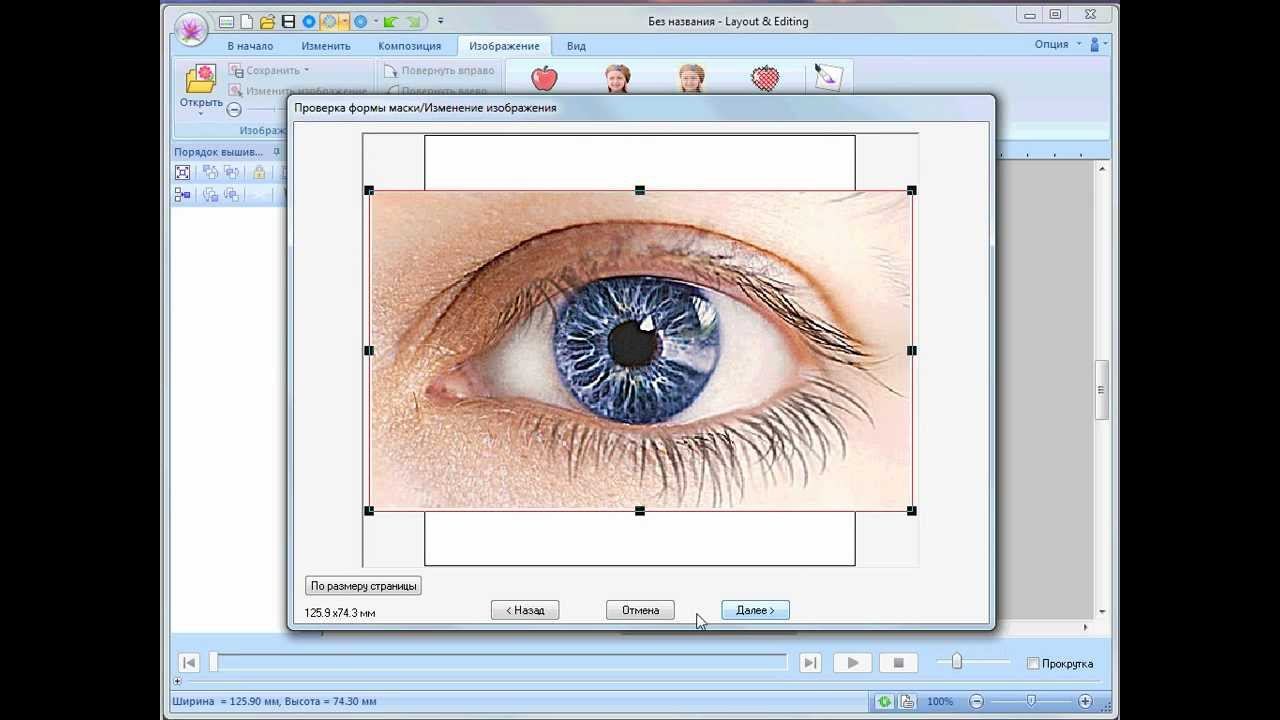This screenshot has width=1280, height=720.
Task: Enable the "Прокрутка" checkbox
Action: click(x=1033, y=663)
